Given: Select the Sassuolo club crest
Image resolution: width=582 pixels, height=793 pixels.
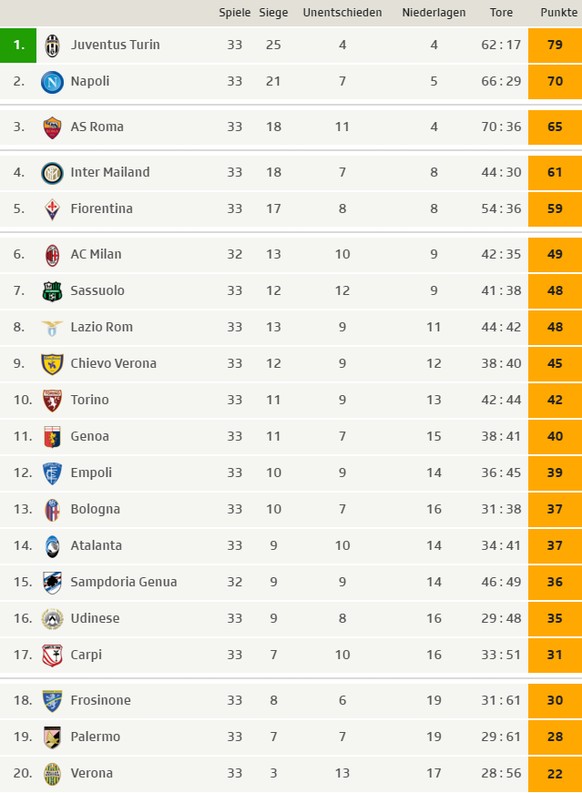Looking at the screenshot, I should point(52,291).
